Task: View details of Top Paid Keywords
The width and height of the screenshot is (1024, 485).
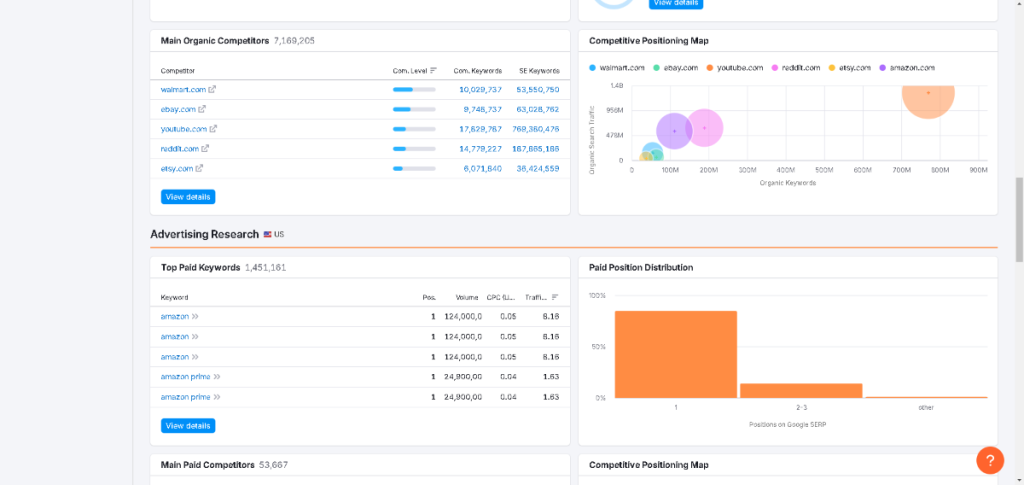Action: (x=188, y=426)
